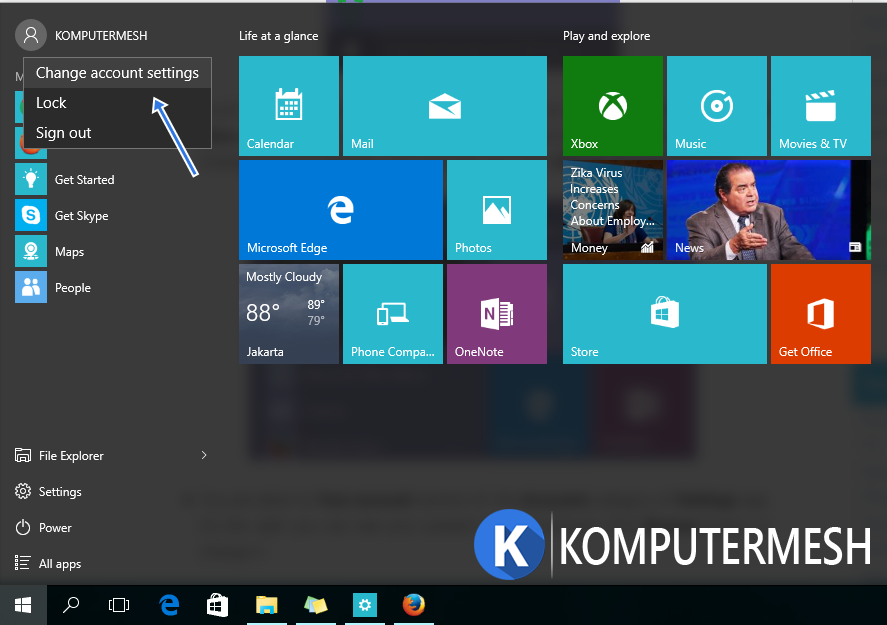Expand the All apps list

[59, 564]
